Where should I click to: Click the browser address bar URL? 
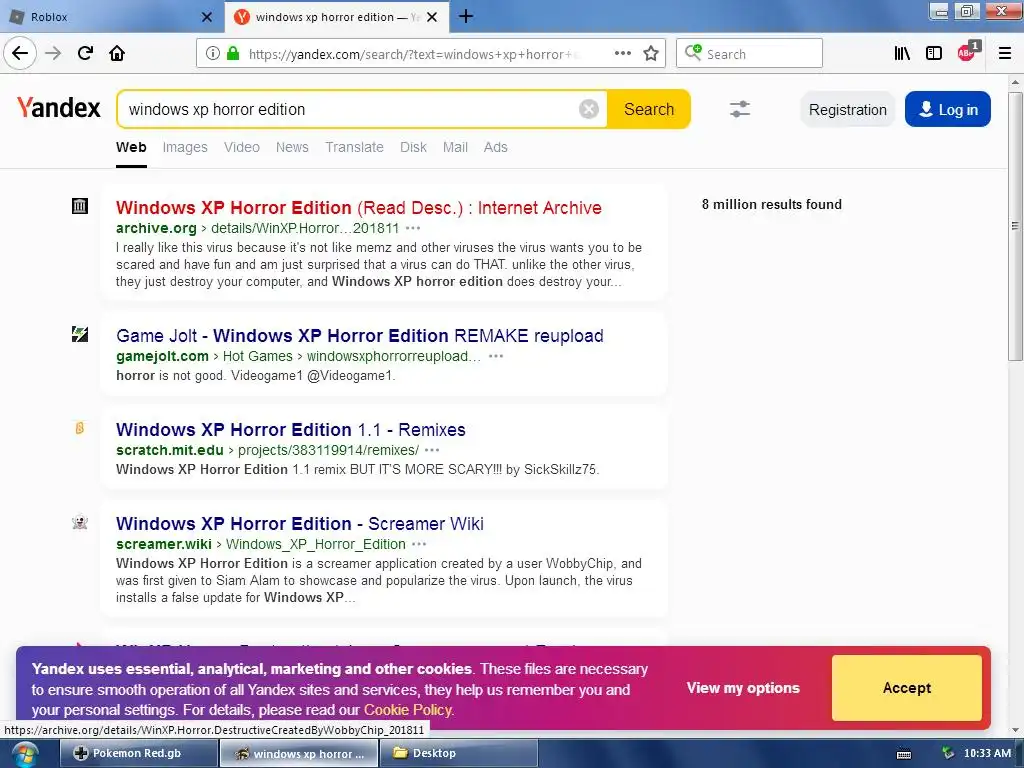tap(413, 54)
